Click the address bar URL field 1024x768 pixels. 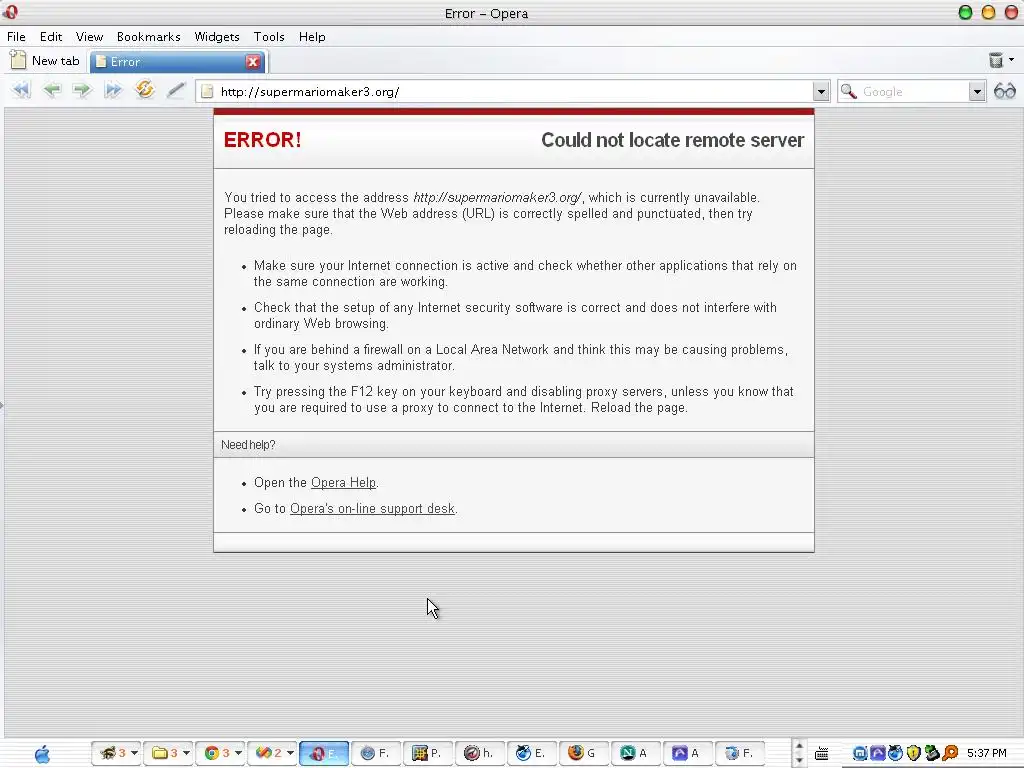[x=513, y=91]
